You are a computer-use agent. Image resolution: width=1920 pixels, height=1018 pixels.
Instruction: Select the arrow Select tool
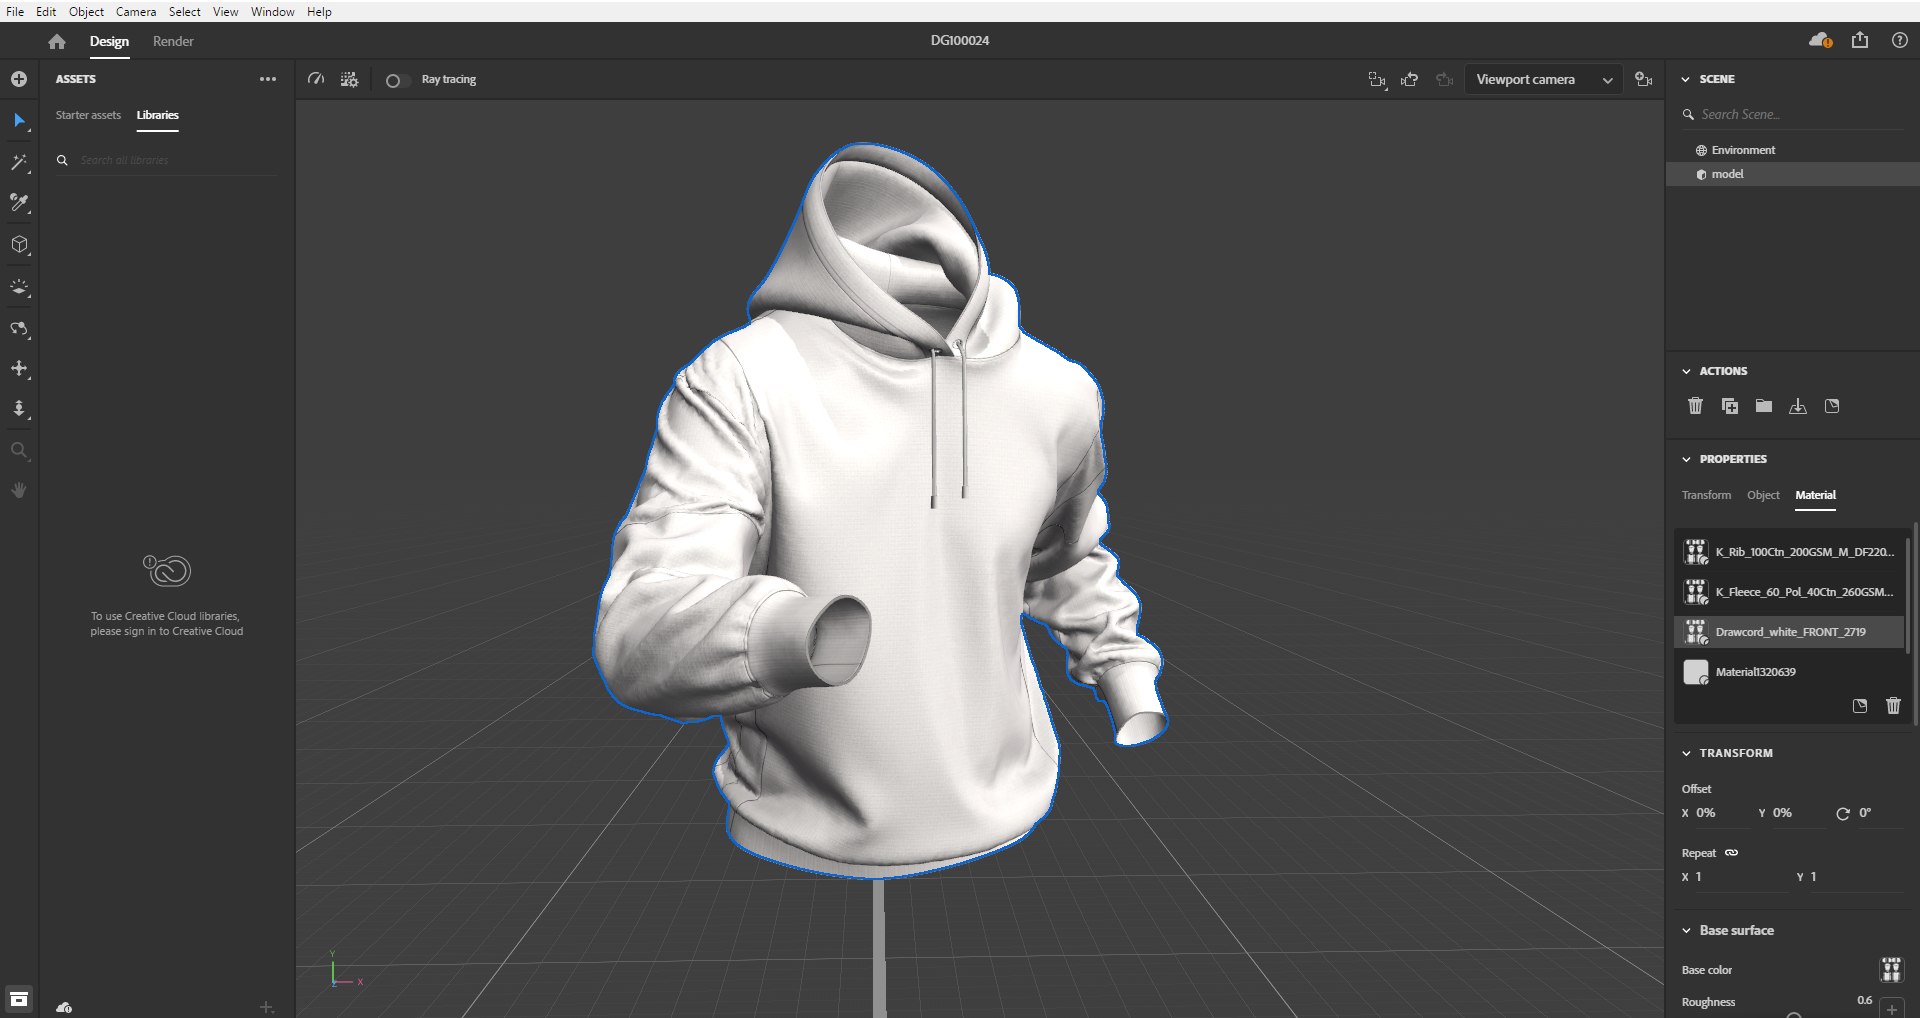coord(19,121)
